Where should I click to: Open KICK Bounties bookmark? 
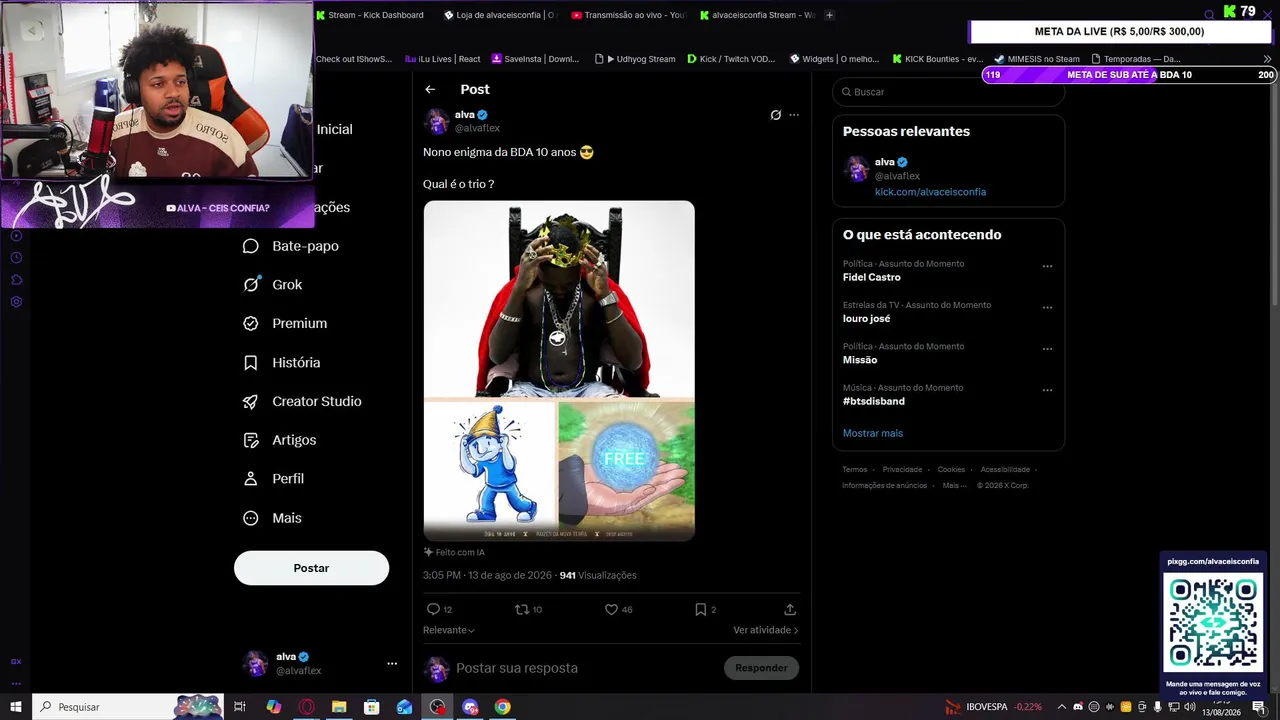[x=938, y=59]
